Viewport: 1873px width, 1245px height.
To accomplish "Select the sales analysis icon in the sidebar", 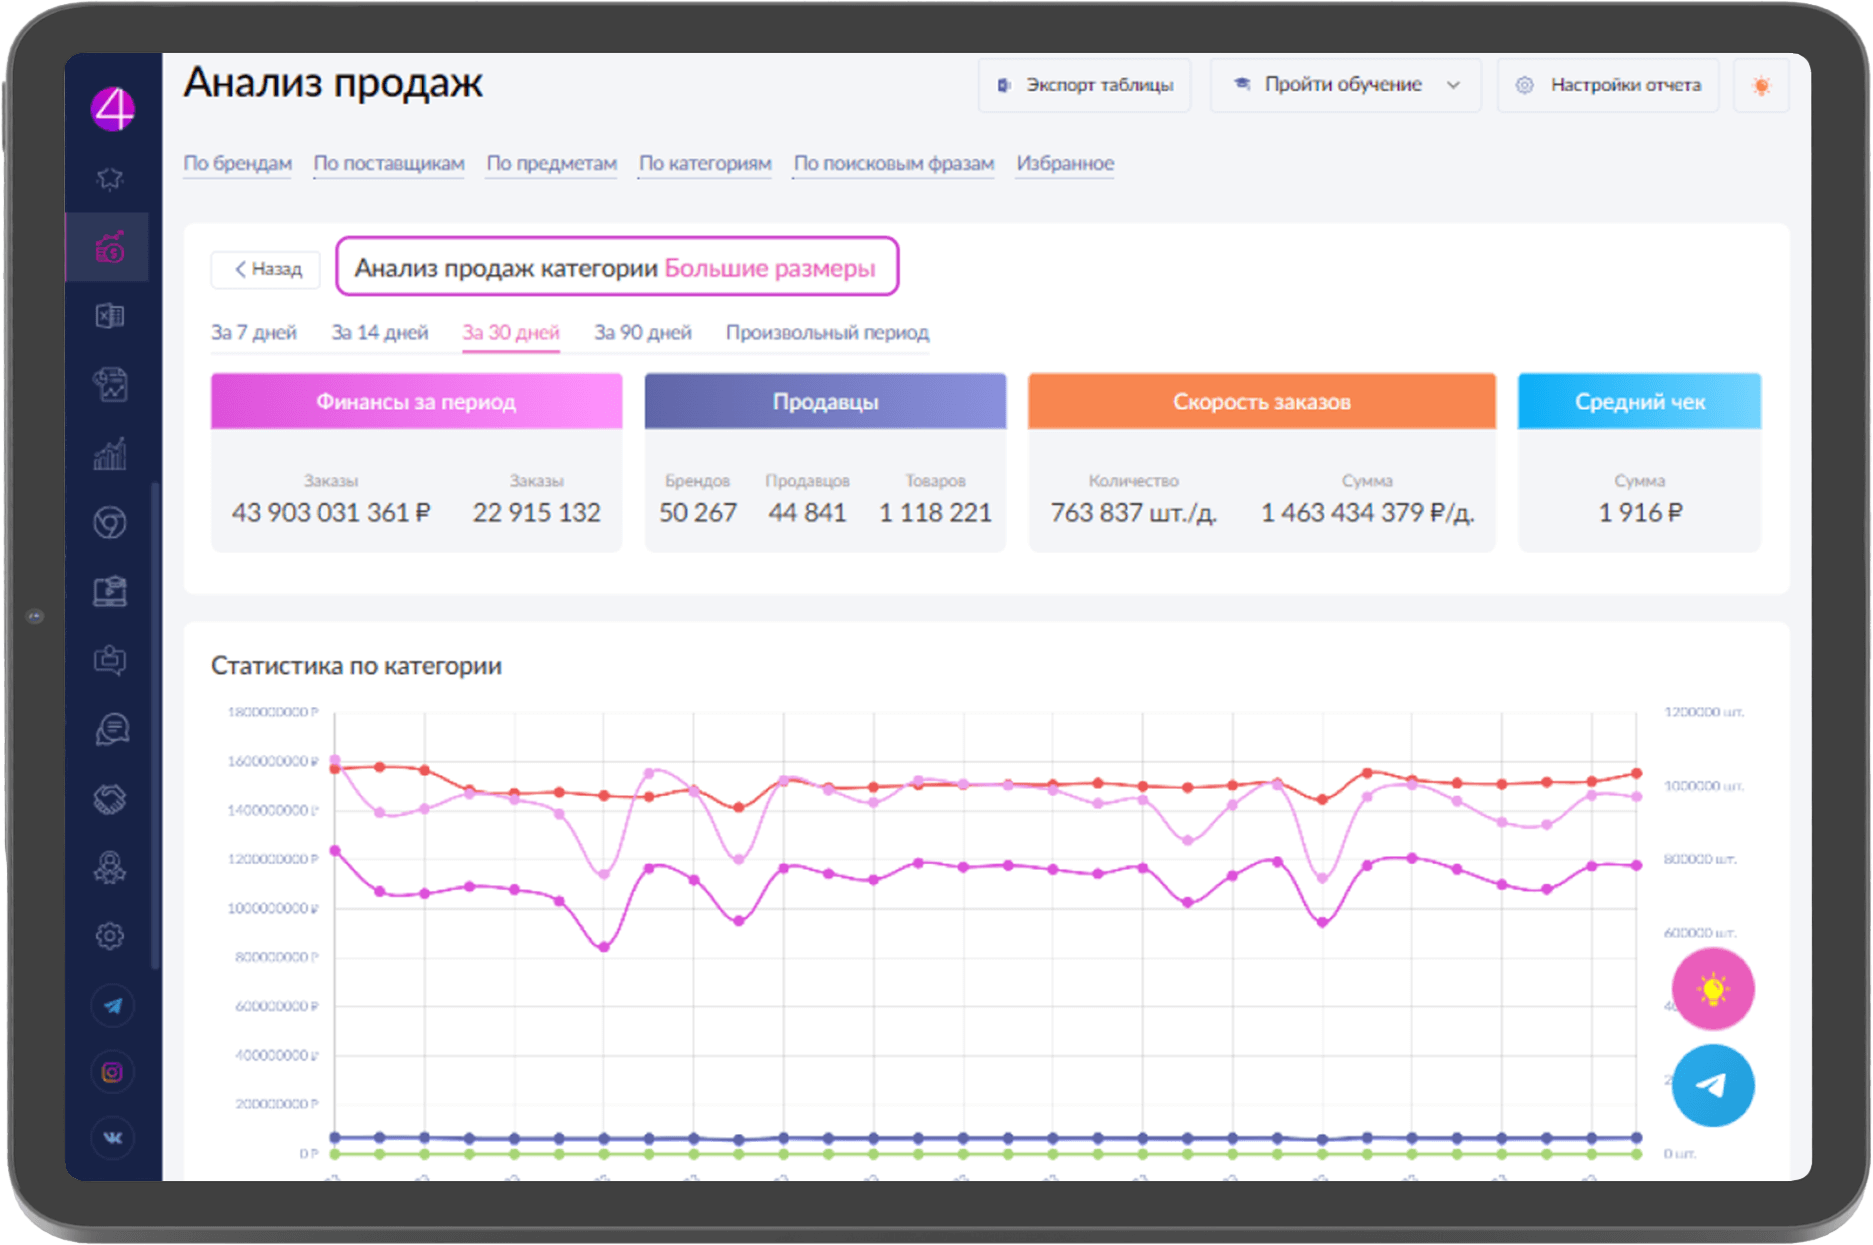I will (x=112, y=246).
